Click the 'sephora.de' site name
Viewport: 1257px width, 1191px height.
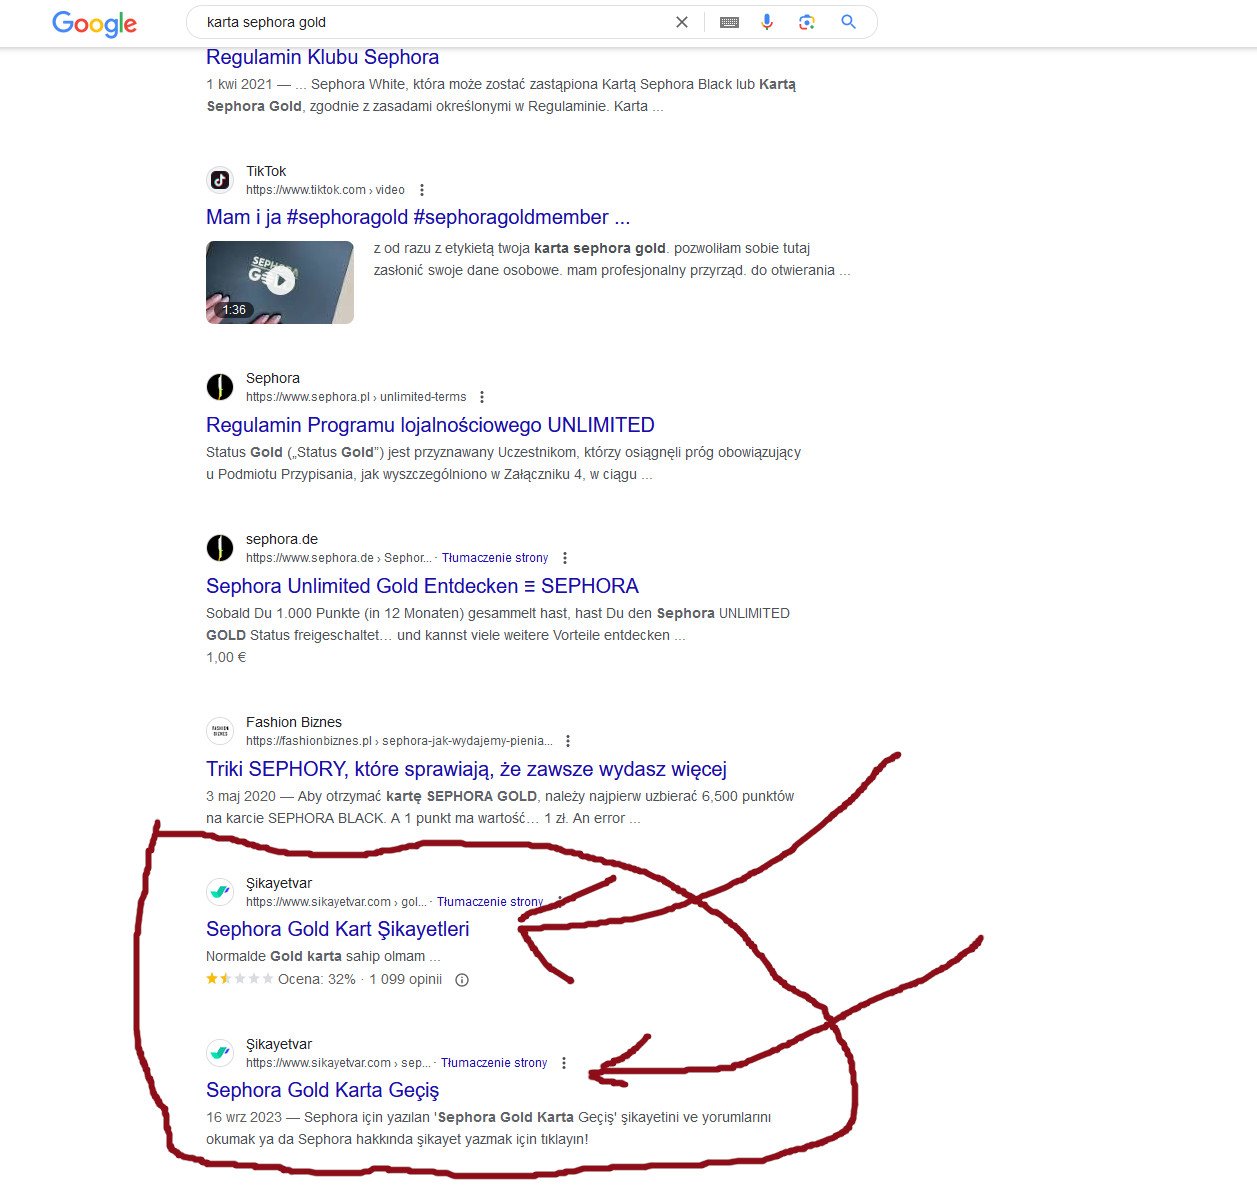tap(282, 539)
